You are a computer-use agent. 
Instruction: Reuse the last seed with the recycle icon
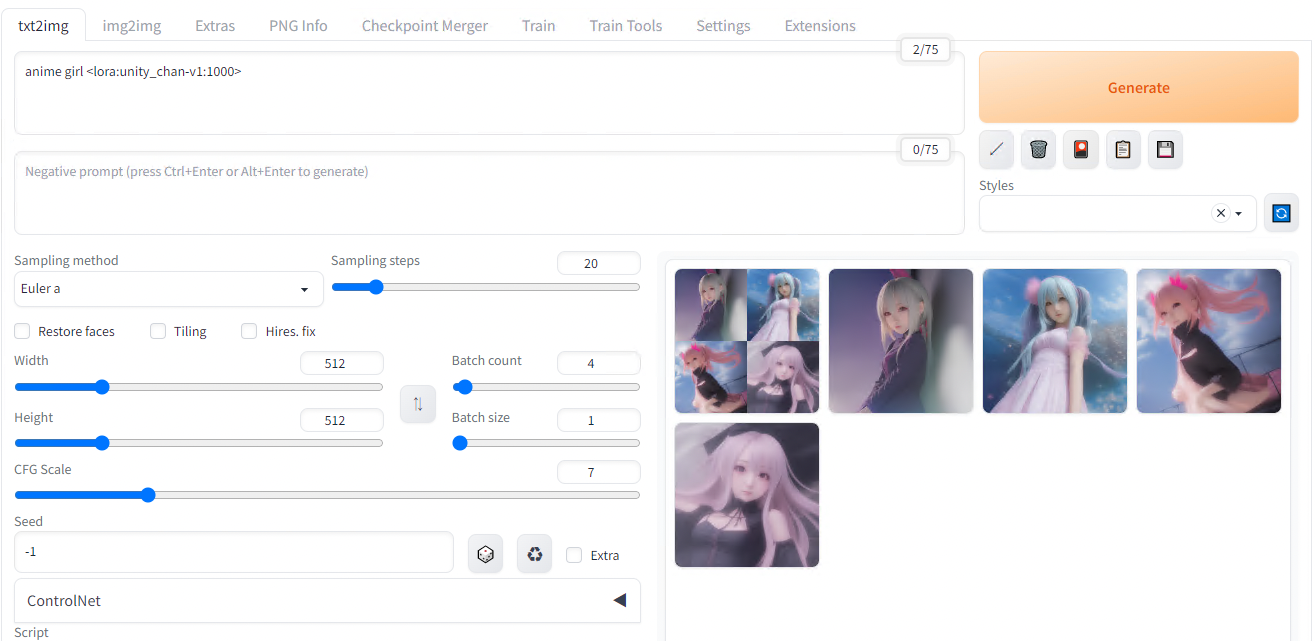534,554
